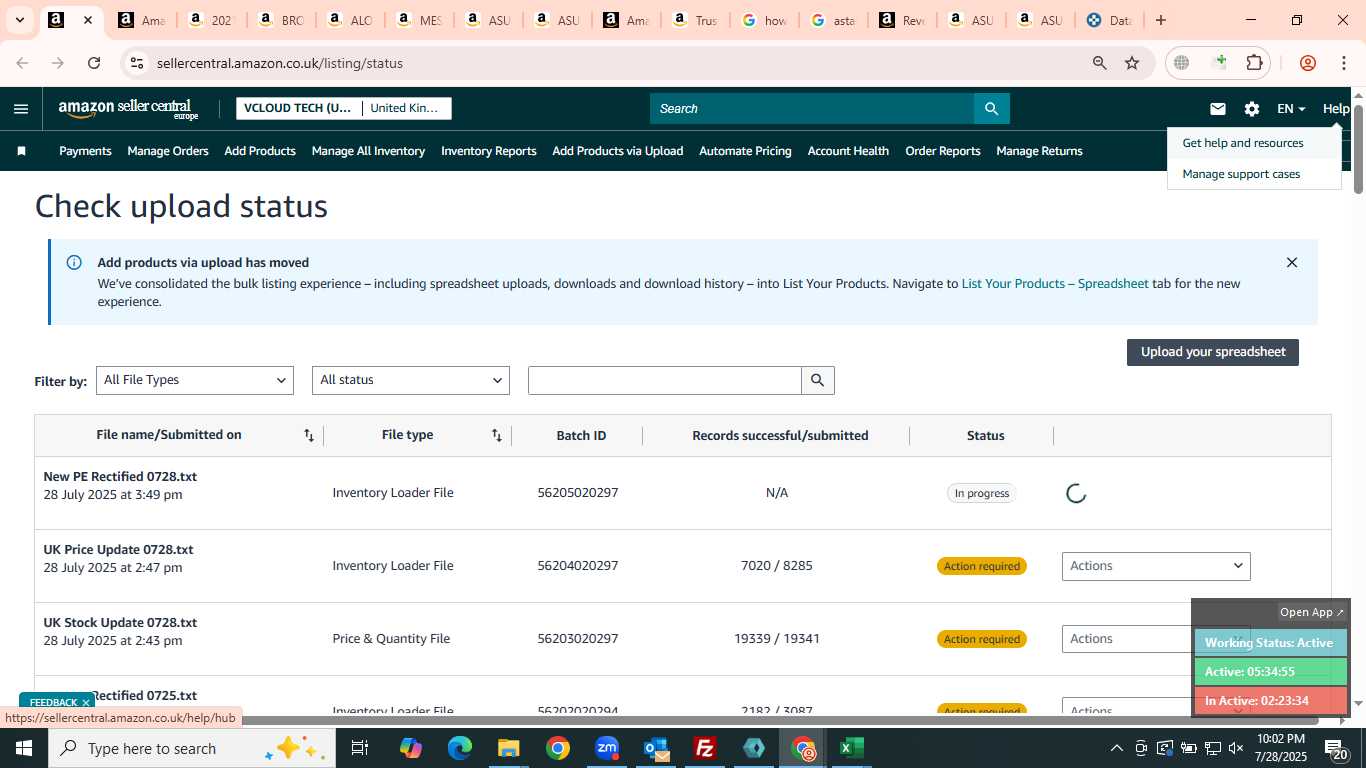This screenshot has height=768, width=1366.
Task: Show hidden system tray icons chevron
Action: point(1116,748)
